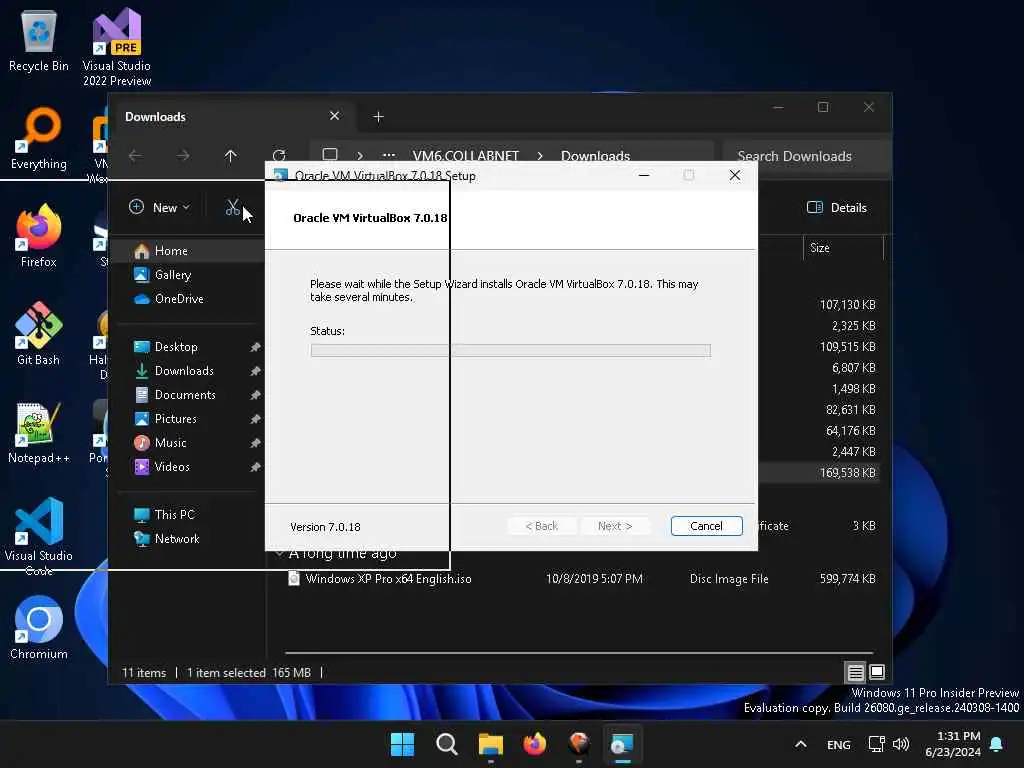Open the chevron before the breadcrumb ellipsis
This screenshot has width=1024, height=768.
[360, 156]
